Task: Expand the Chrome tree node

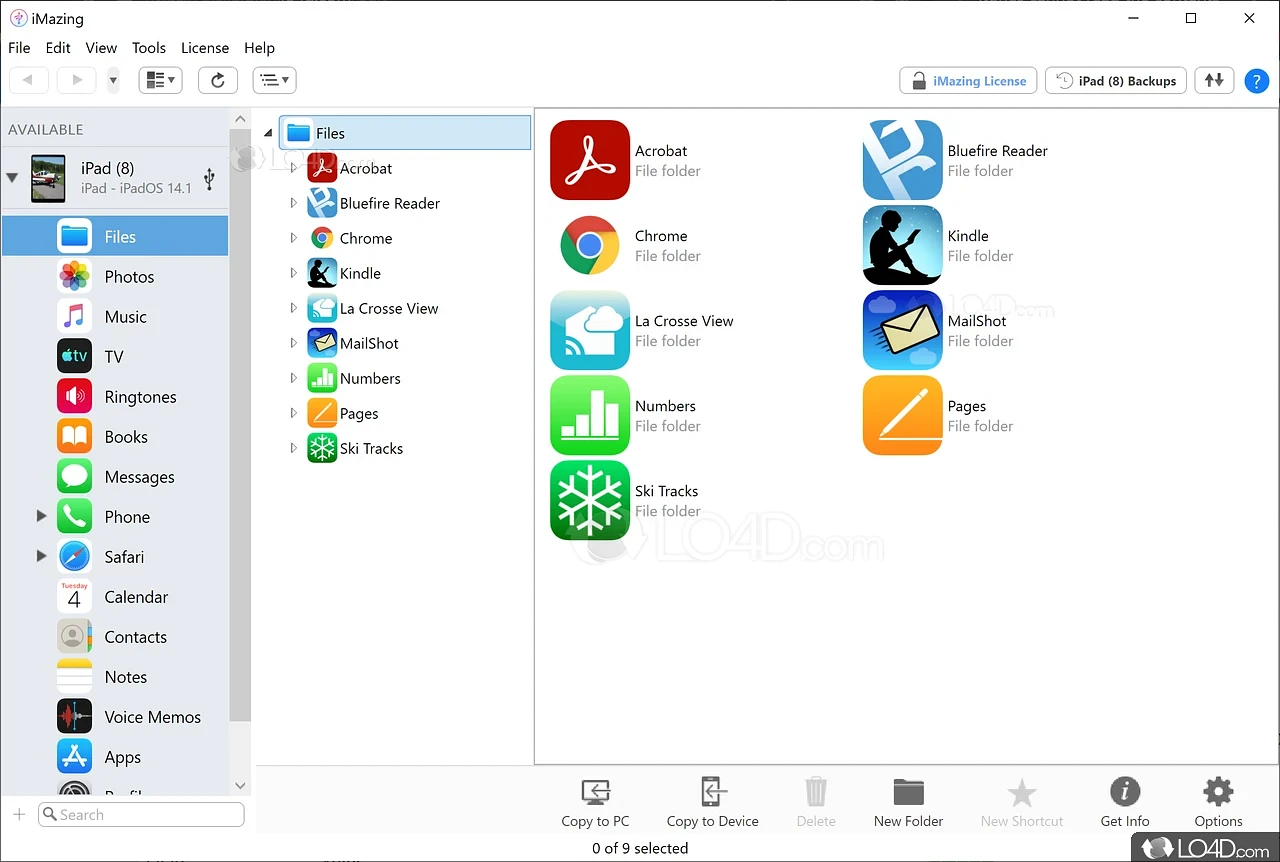Action: point(293,238)
